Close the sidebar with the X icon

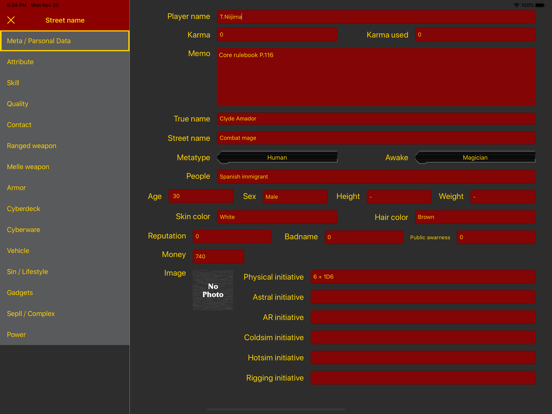[11, 20]
